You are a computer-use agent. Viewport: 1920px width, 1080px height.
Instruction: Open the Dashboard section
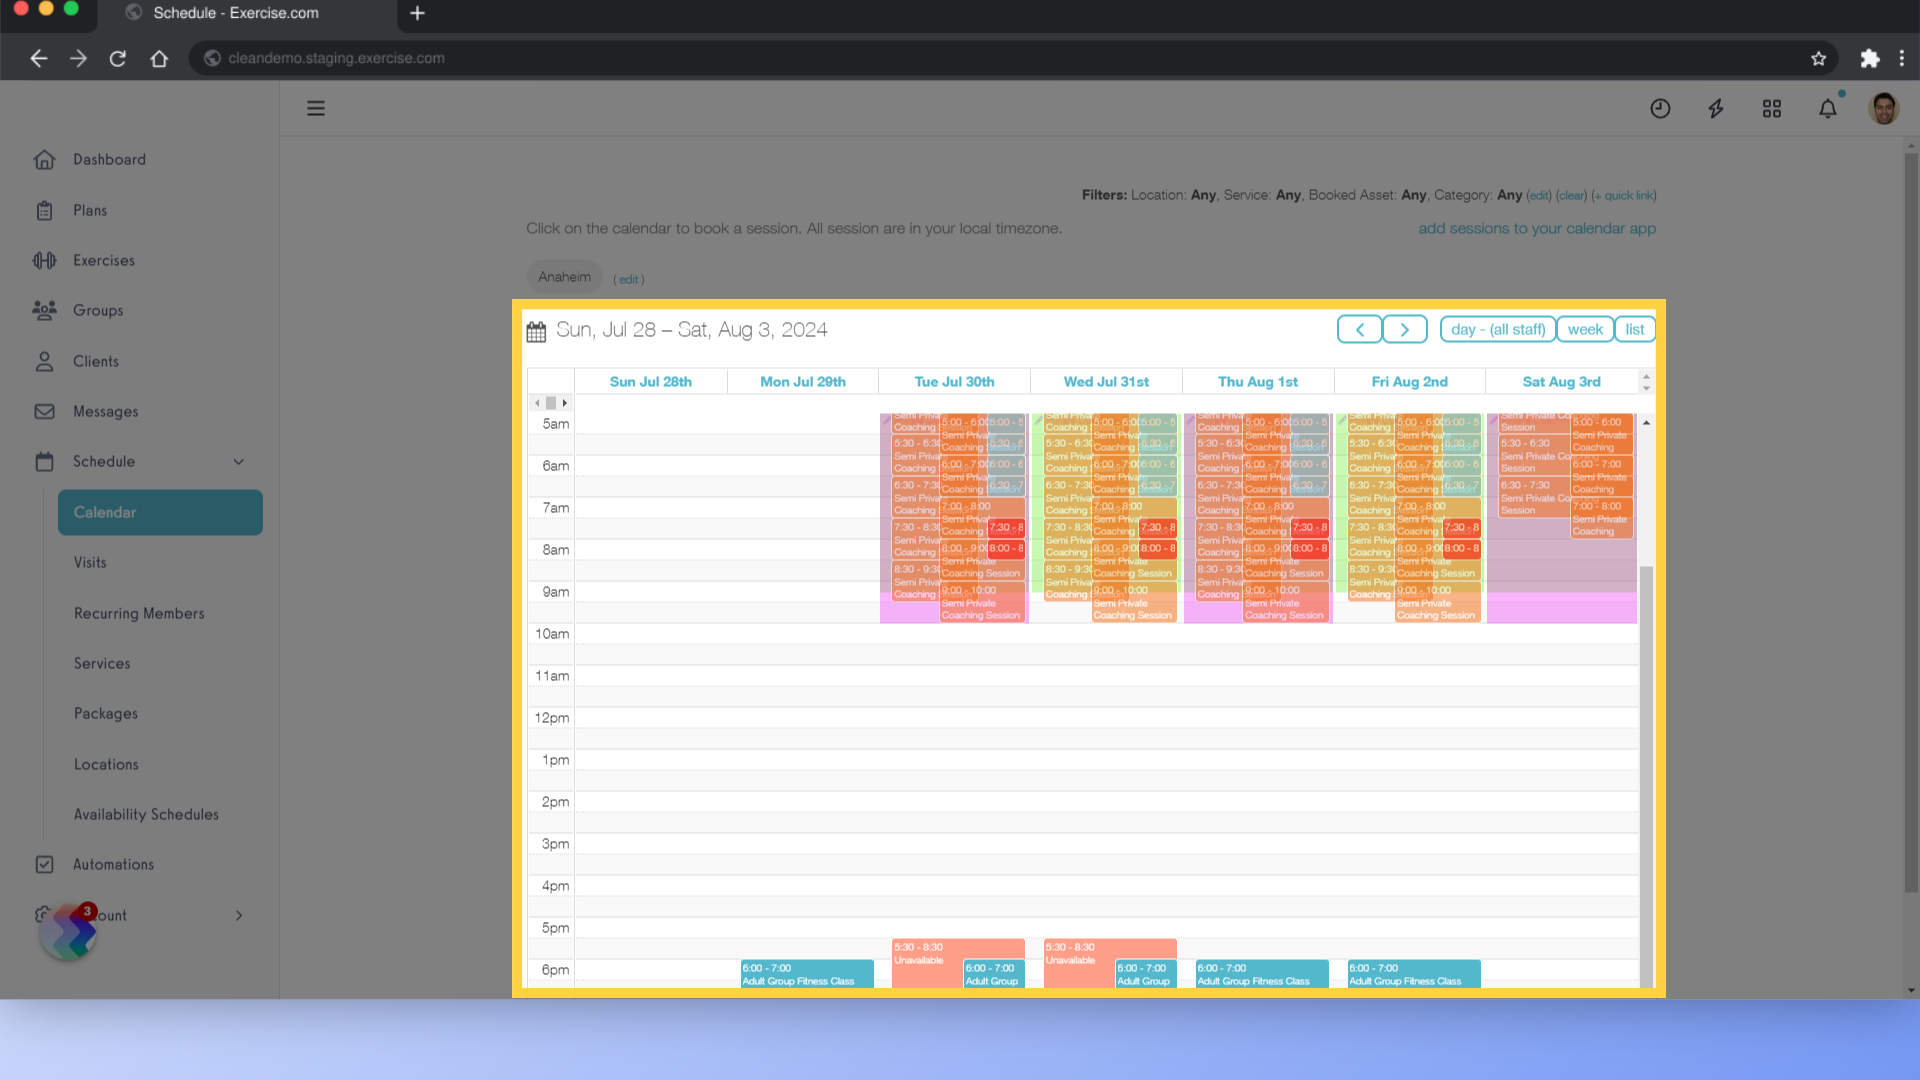point(108,158)
